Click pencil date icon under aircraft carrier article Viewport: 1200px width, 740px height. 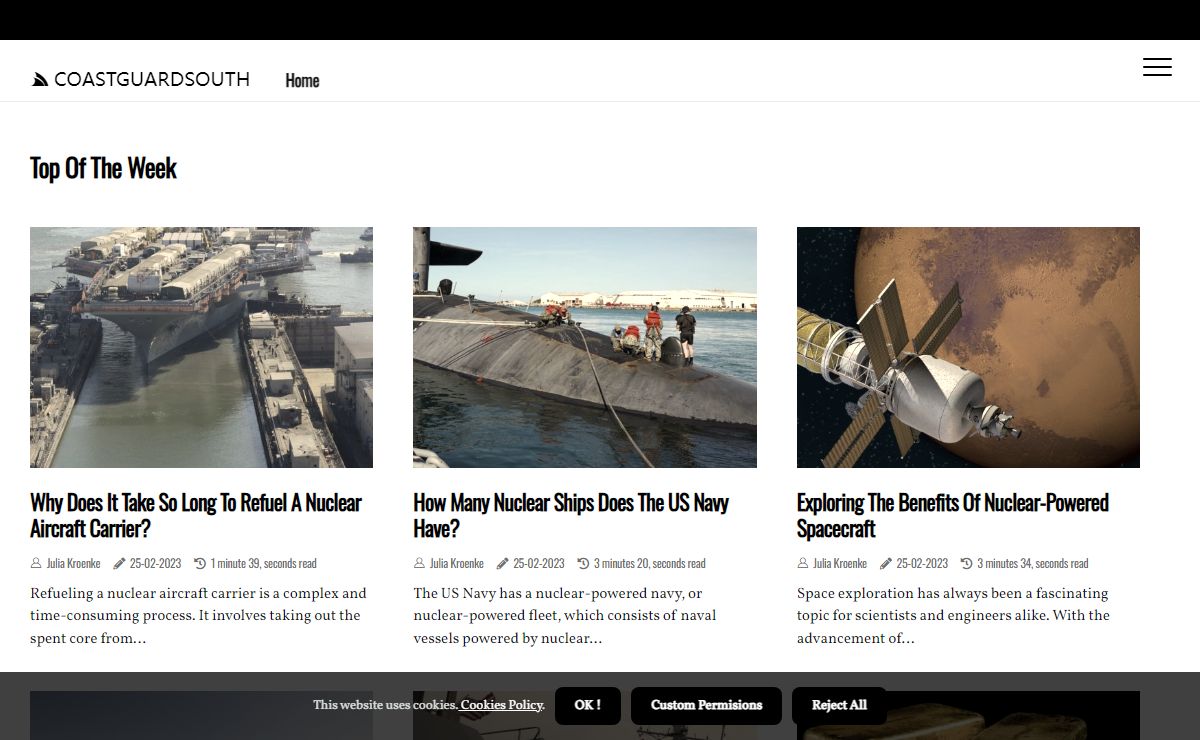pyautogui.click(x=120, y=563)
